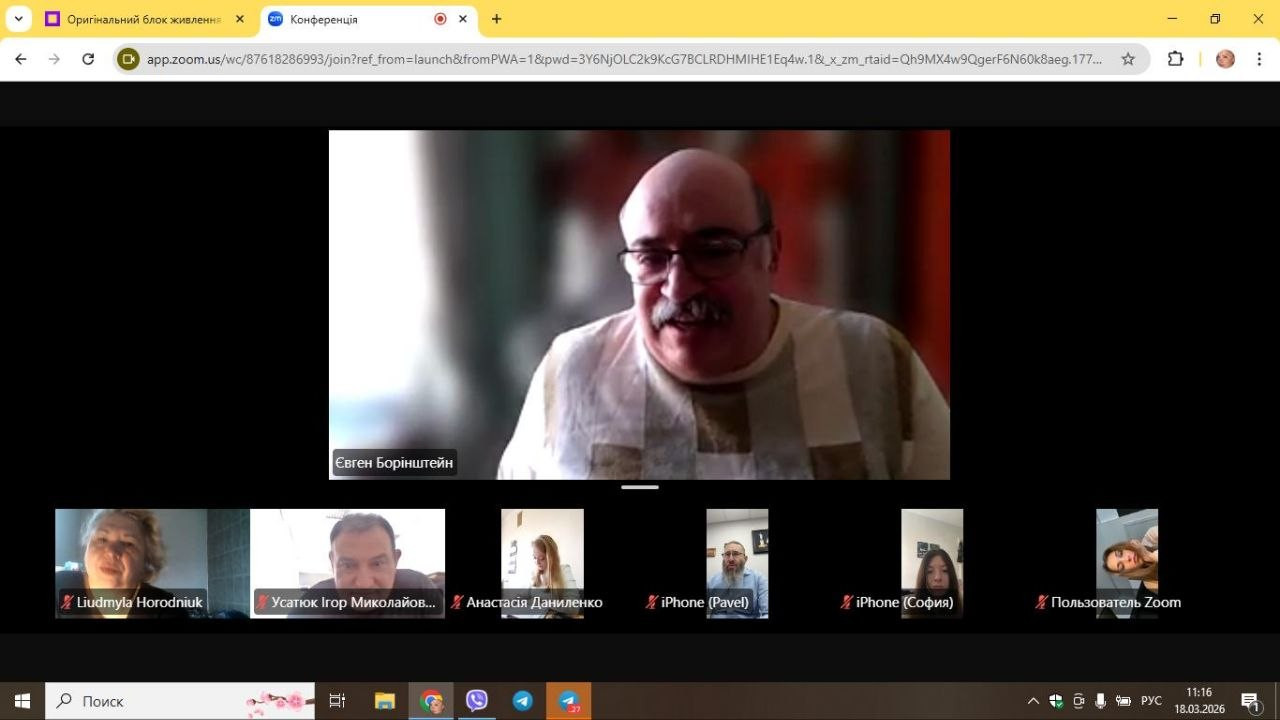1280x720 pixels.
Task: Click the camera permission icon in address bar
Action: click(x=128, y=59)
